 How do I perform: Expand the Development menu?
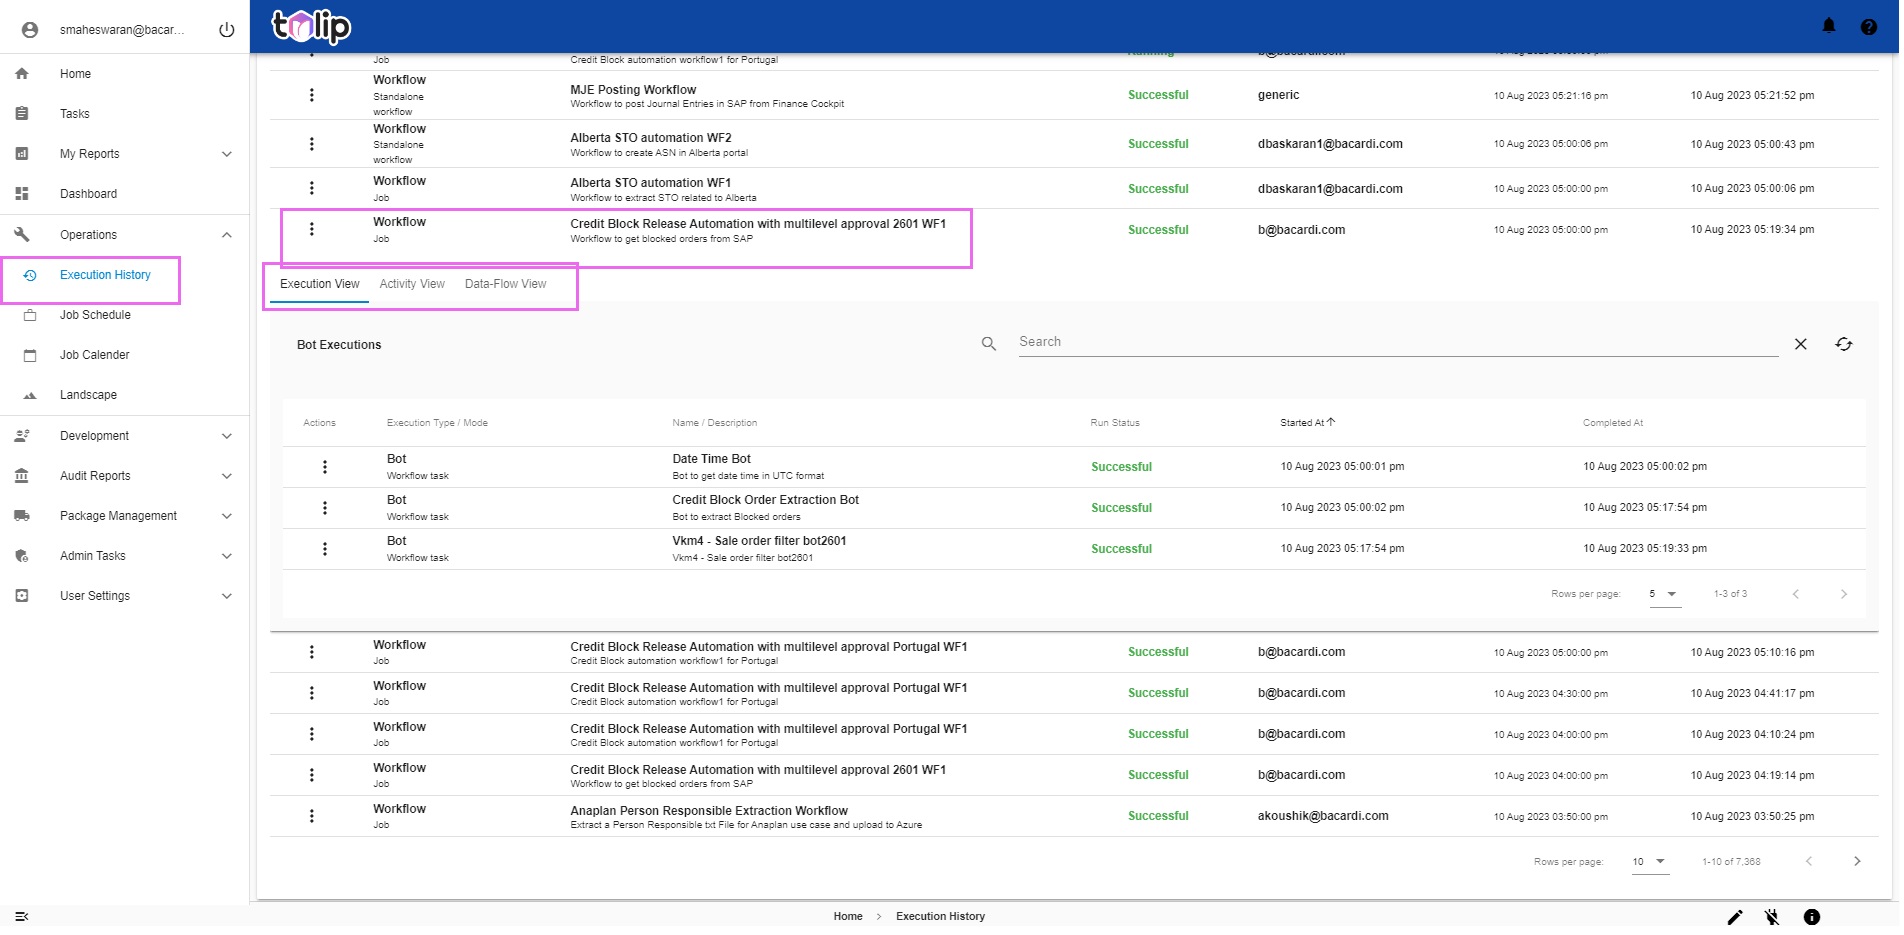(227, 436)
